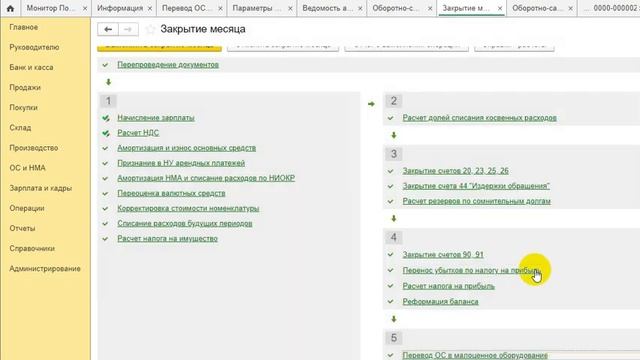Click checkmark beside Расчет долей списания косвенных расходов
This screenshot has width=640, height=360.
pos(391,118)
